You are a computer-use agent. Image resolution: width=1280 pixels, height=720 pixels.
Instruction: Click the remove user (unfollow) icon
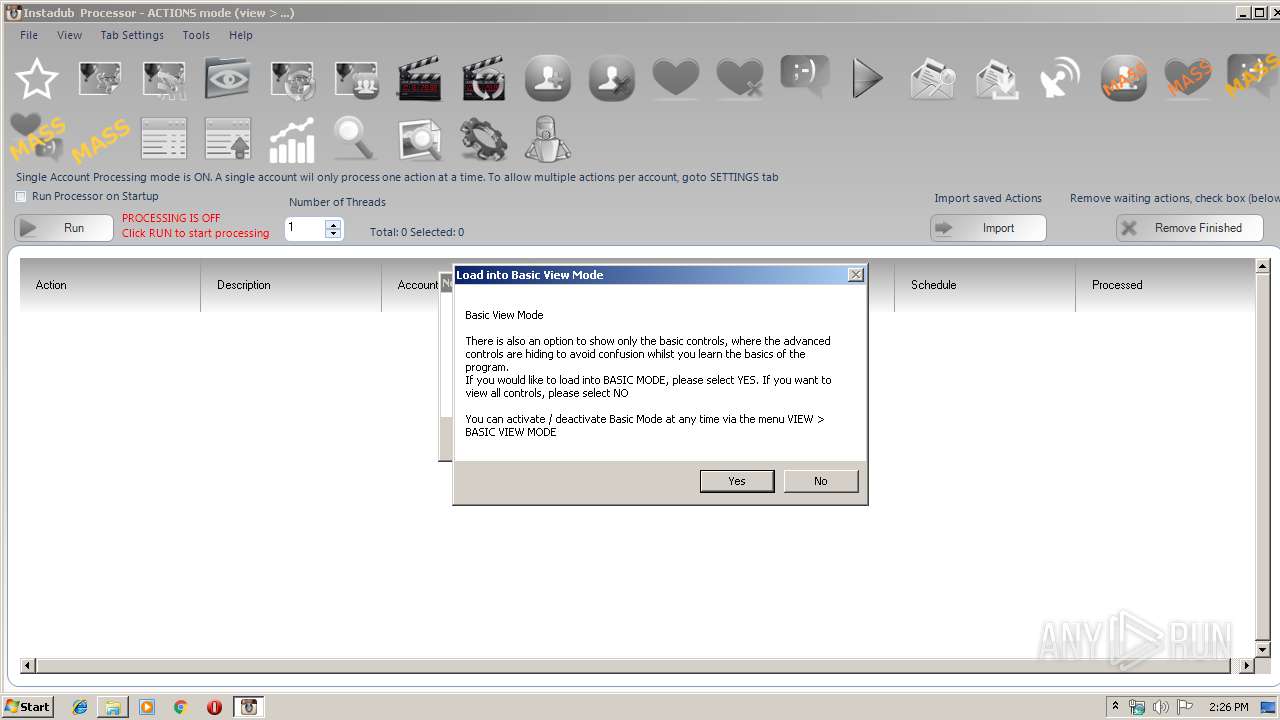pyautogui.click(x=612, y=78)
